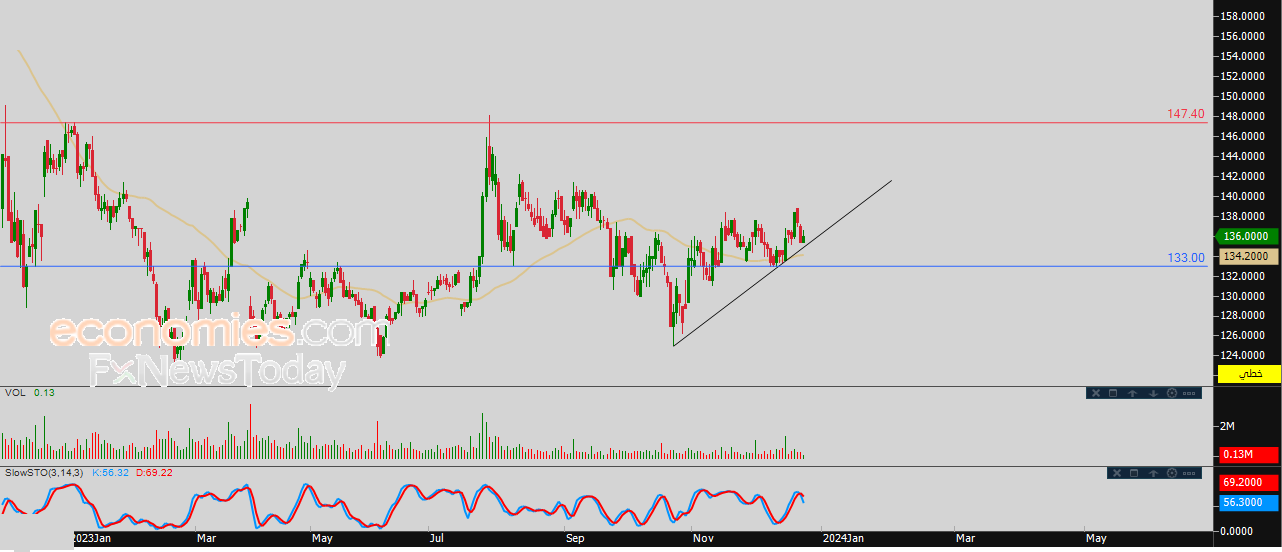Click the 2M volume axis label
The height and width of the screenshot is (552, 1282).
(1227, 427)
